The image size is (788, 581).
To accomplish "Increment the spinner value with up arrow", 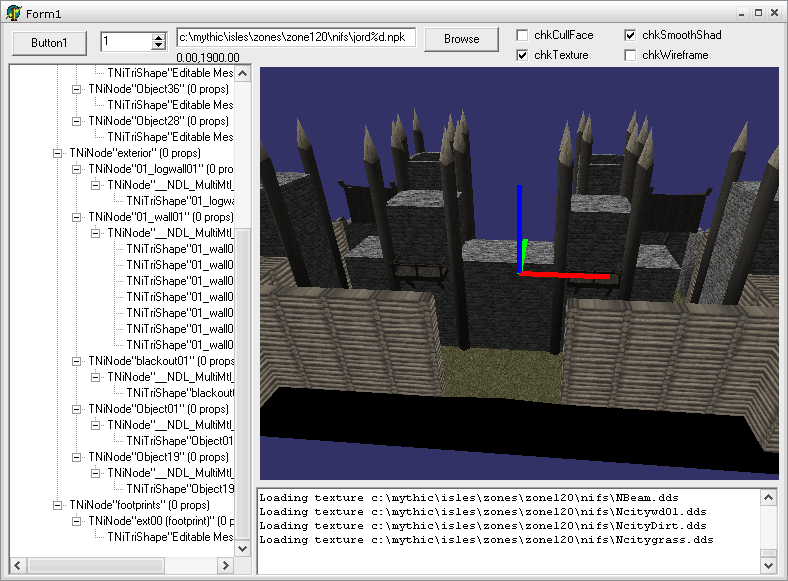I will tap(159, 37).
